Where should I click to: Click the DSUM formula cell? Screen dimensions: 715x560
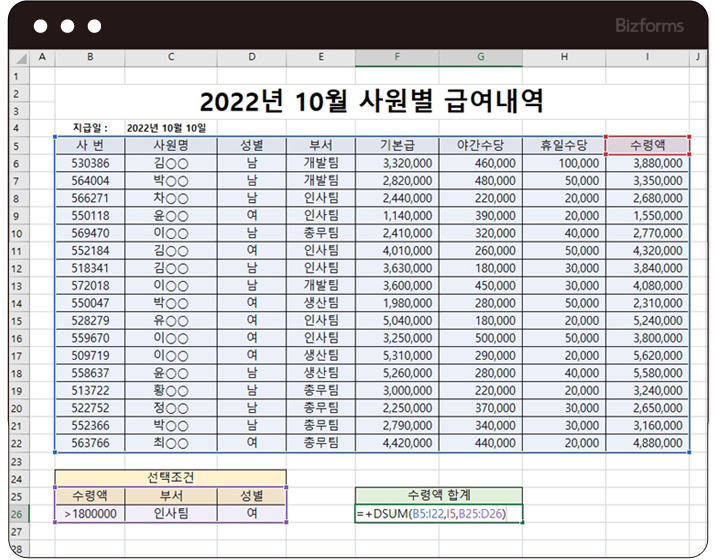click(x=438, y=513)
